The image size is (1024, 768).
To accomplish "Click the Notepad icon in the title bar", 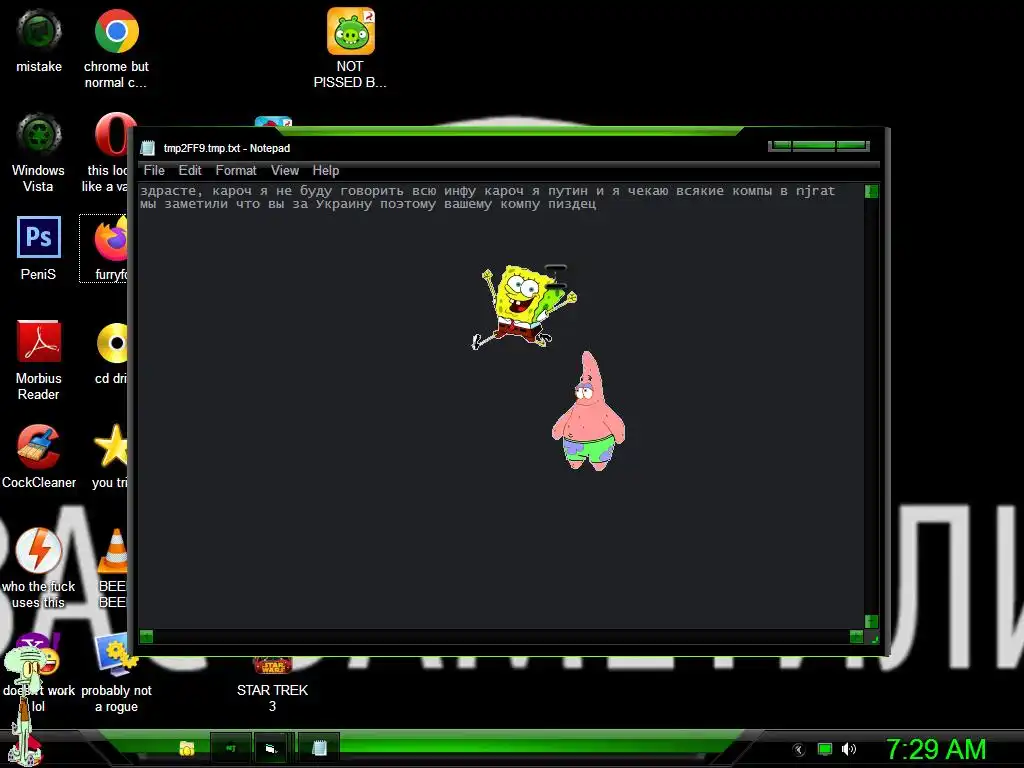I will [148, 148].
